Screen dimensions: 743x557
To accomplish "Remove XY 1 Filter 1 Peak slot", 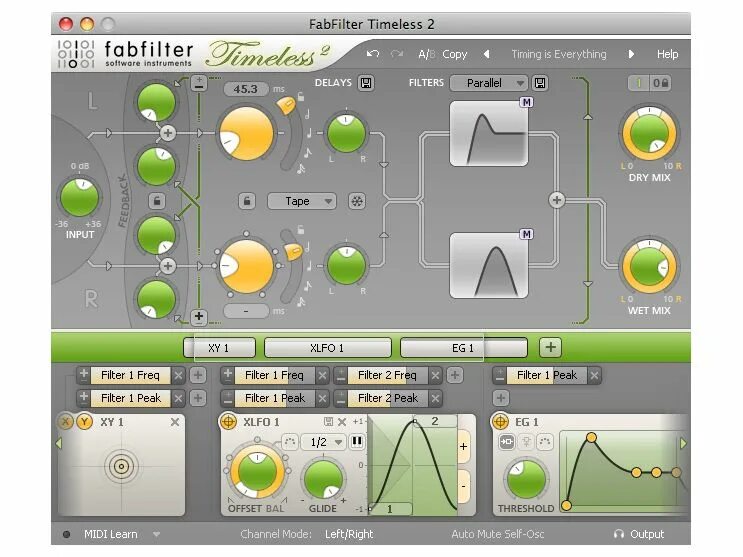I will point(178,399).
